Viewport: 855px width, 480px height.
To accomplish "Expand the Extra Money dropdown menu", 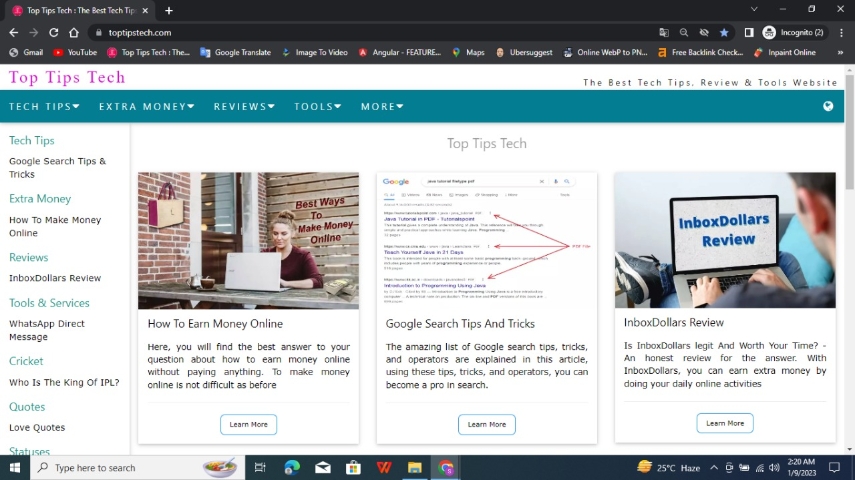I will click(146, 106).
